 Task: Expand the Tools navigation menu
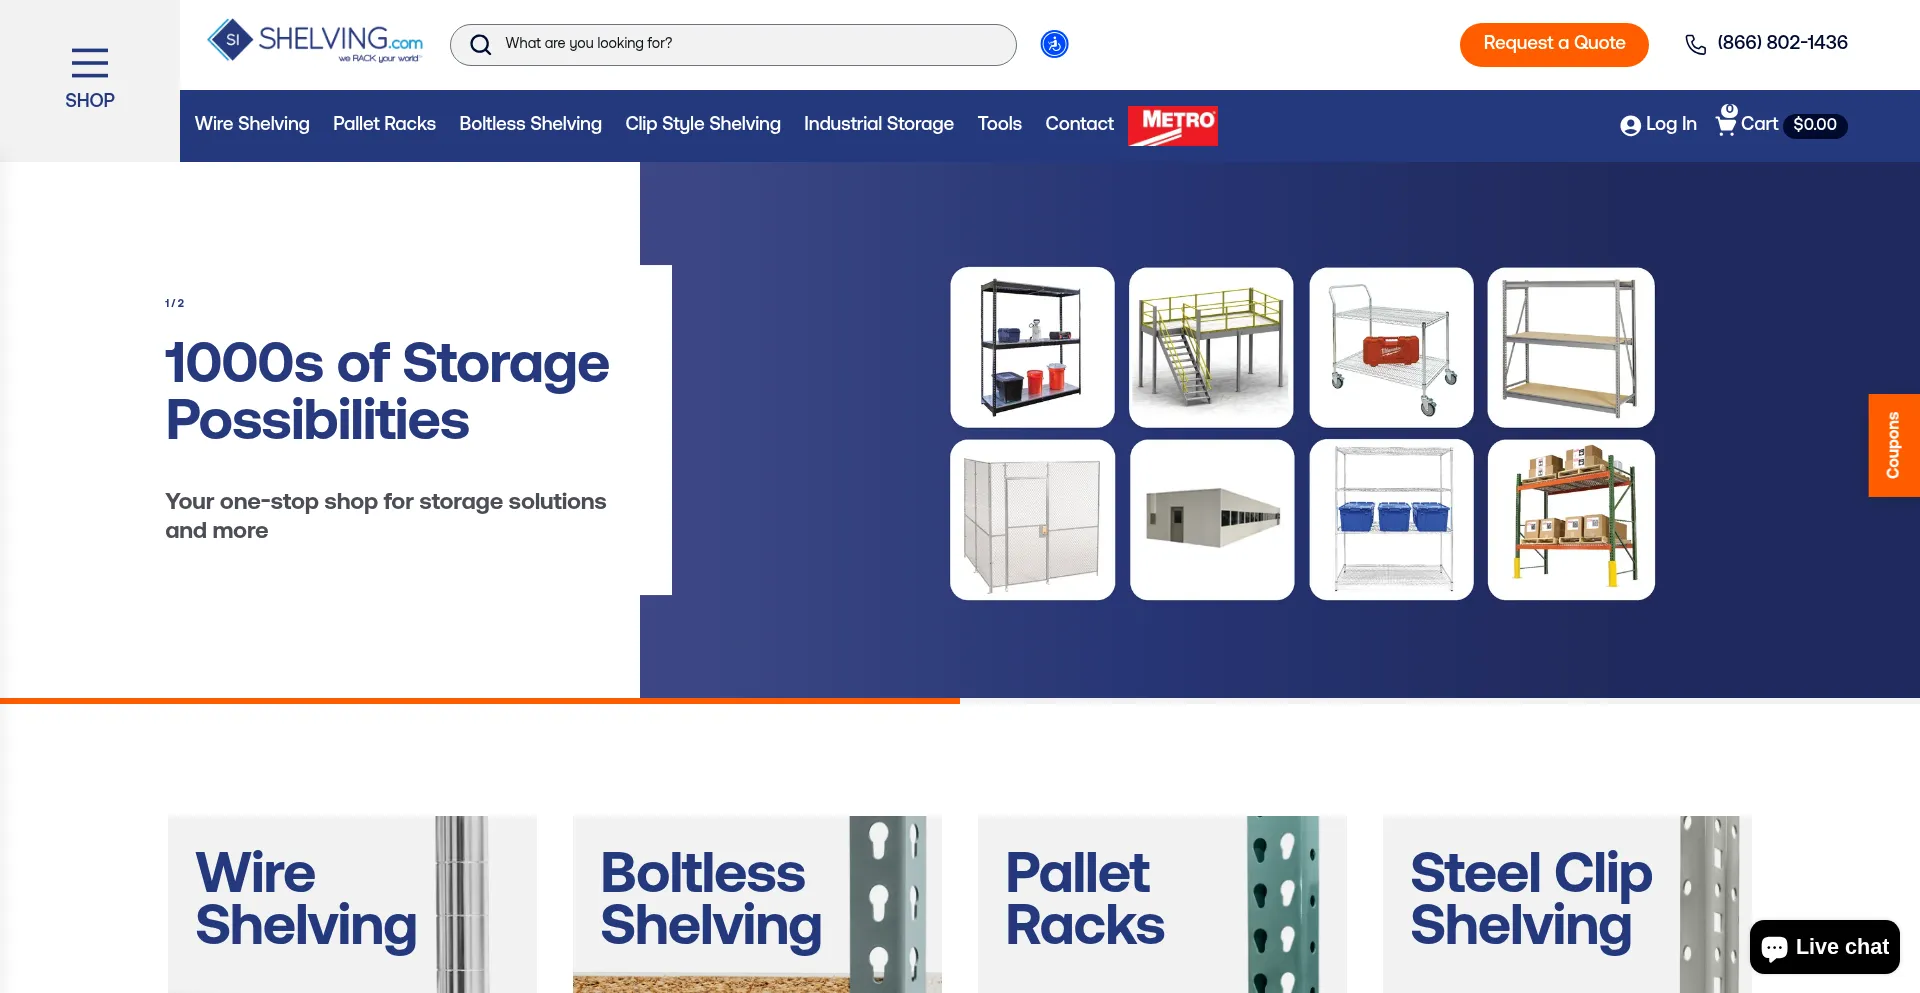(x=999, y=124)
